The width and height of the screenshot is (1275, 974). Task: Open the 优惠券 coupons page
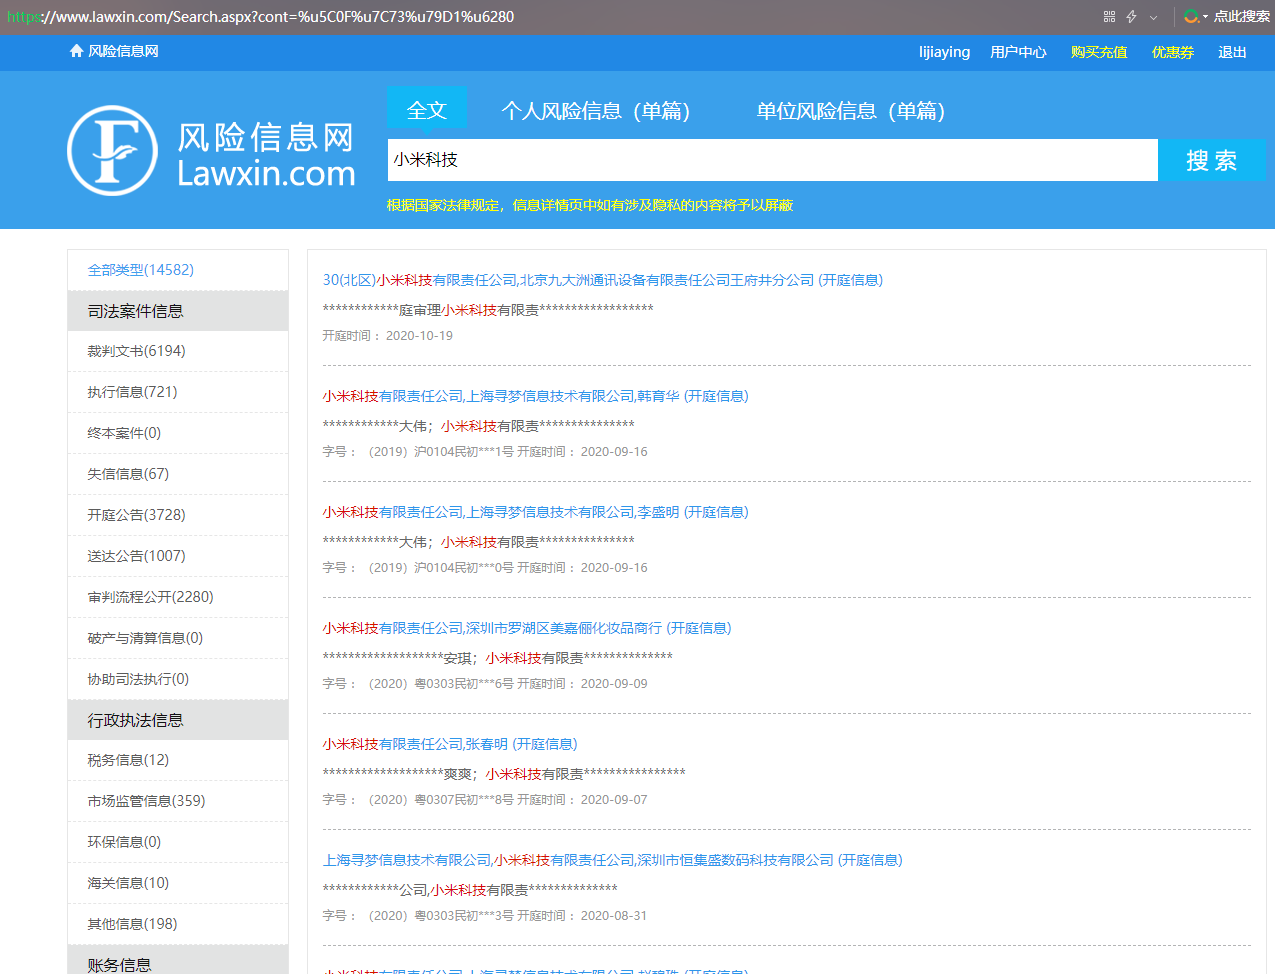pyautogui.click(x=1172, y=52)
